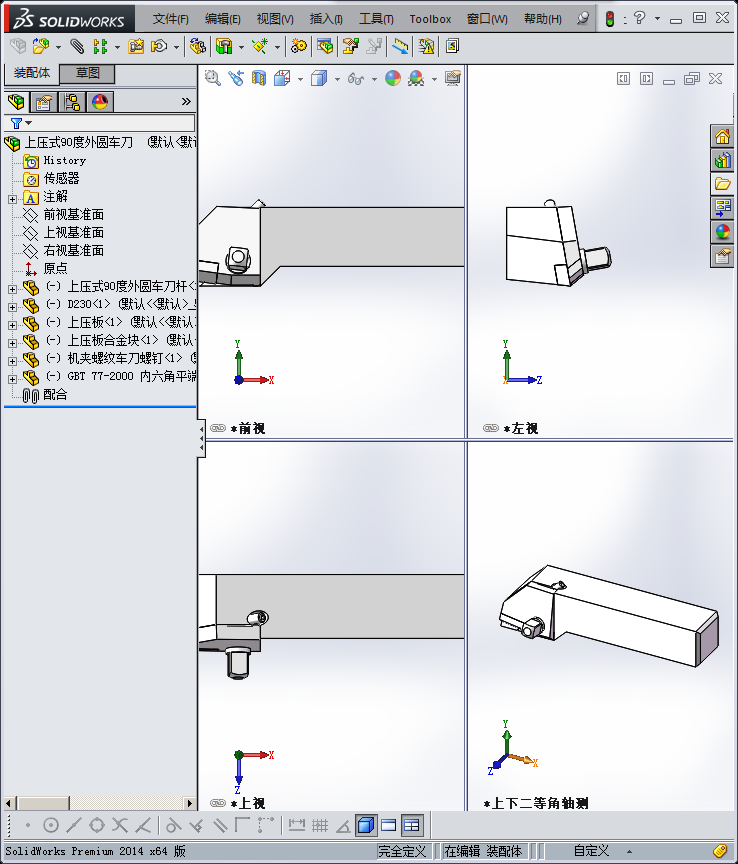The image size is (738, 864).
Task: Open the Display Style dropdown arrow
Action: click(337, 79)
